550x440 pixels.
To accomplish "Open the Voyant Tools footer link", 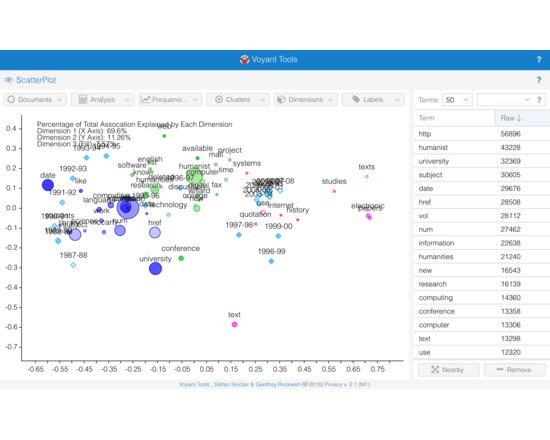I will click(194, 384).
